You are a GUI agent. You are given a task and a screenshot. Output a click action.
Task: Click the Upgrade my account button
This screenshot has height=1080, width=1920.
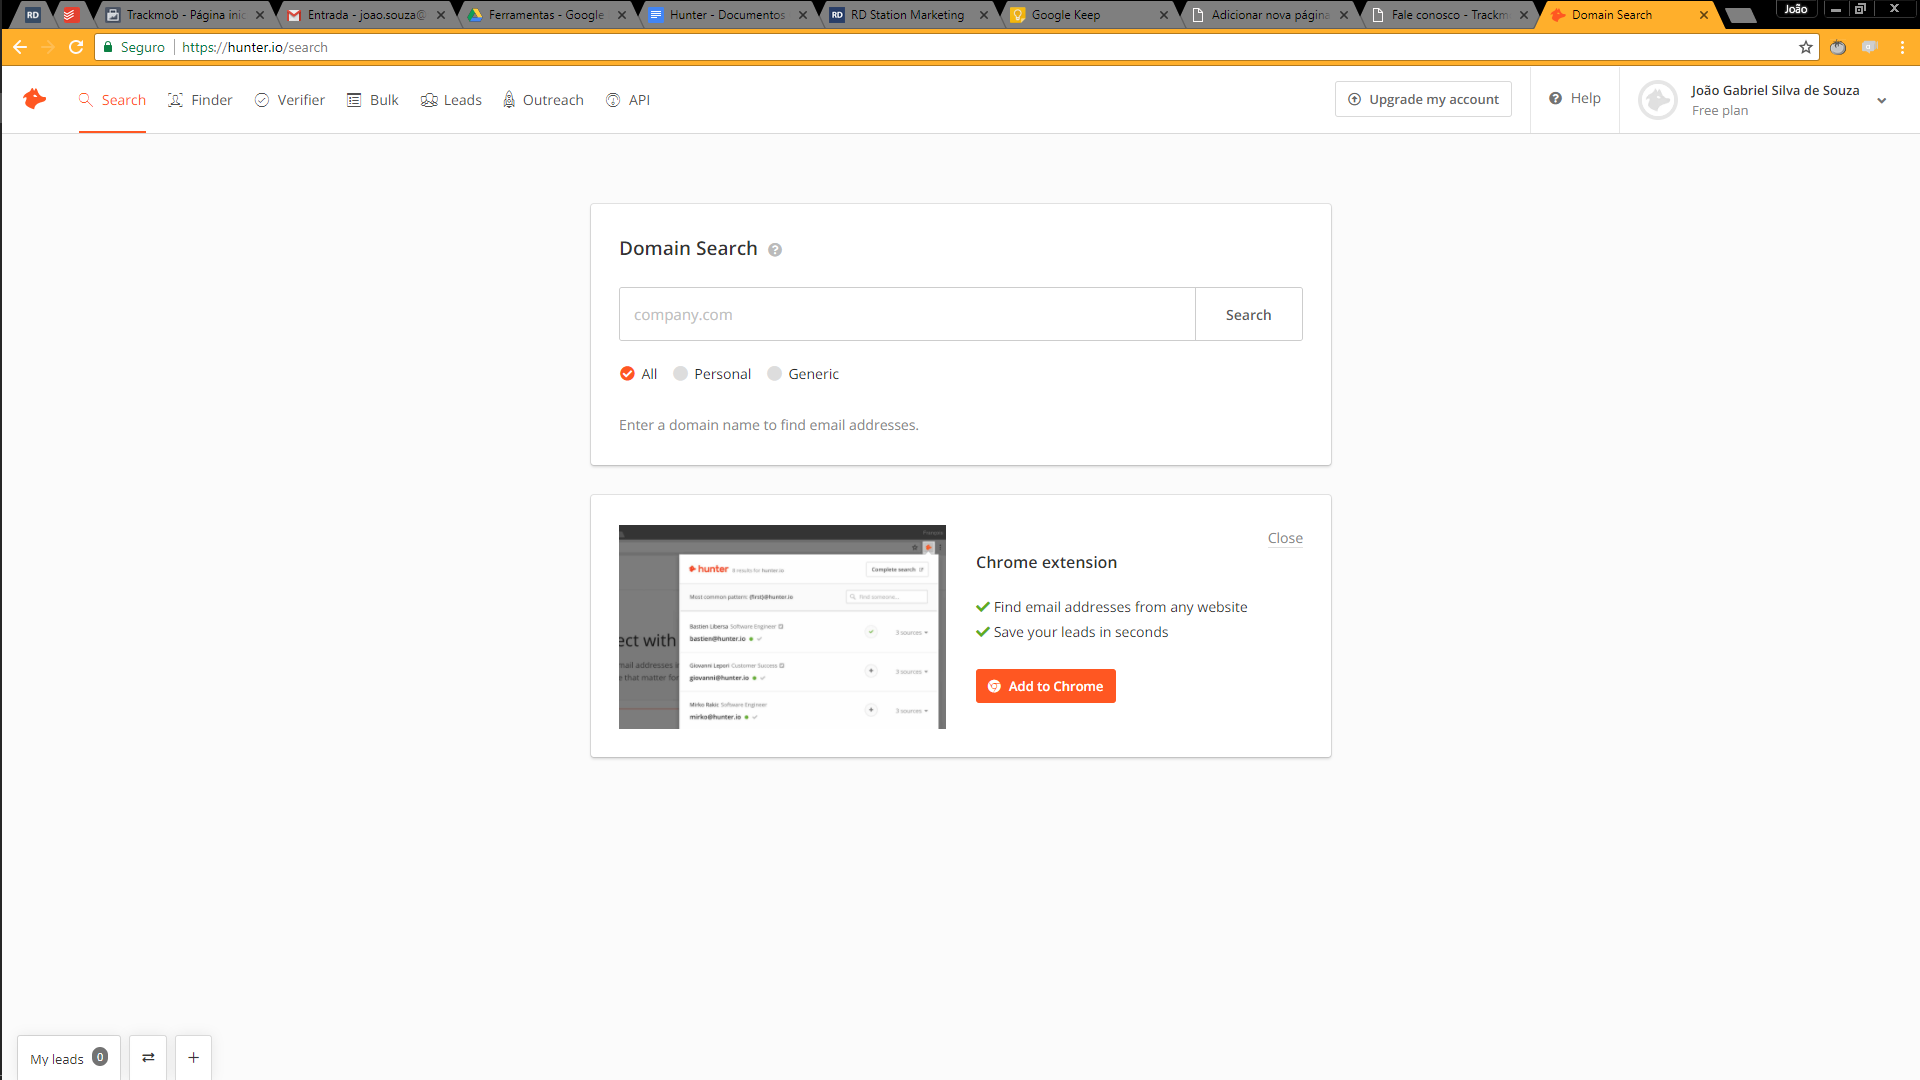1422,99
